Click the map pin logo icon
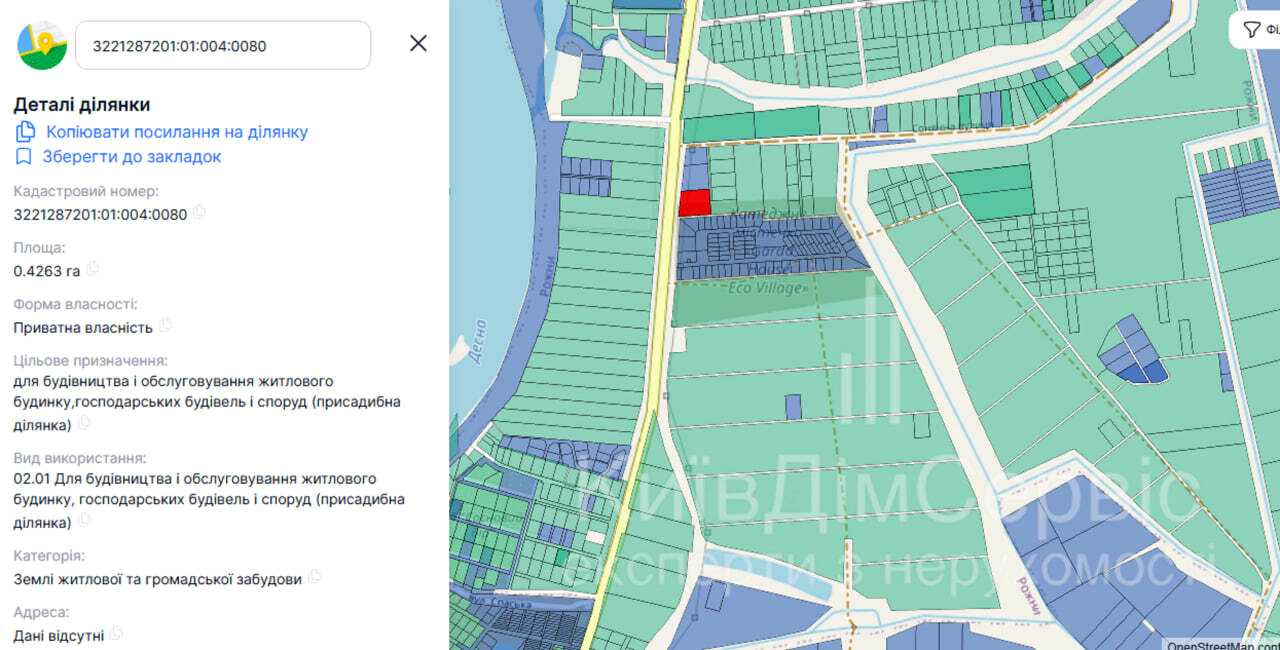 [42, 45]
